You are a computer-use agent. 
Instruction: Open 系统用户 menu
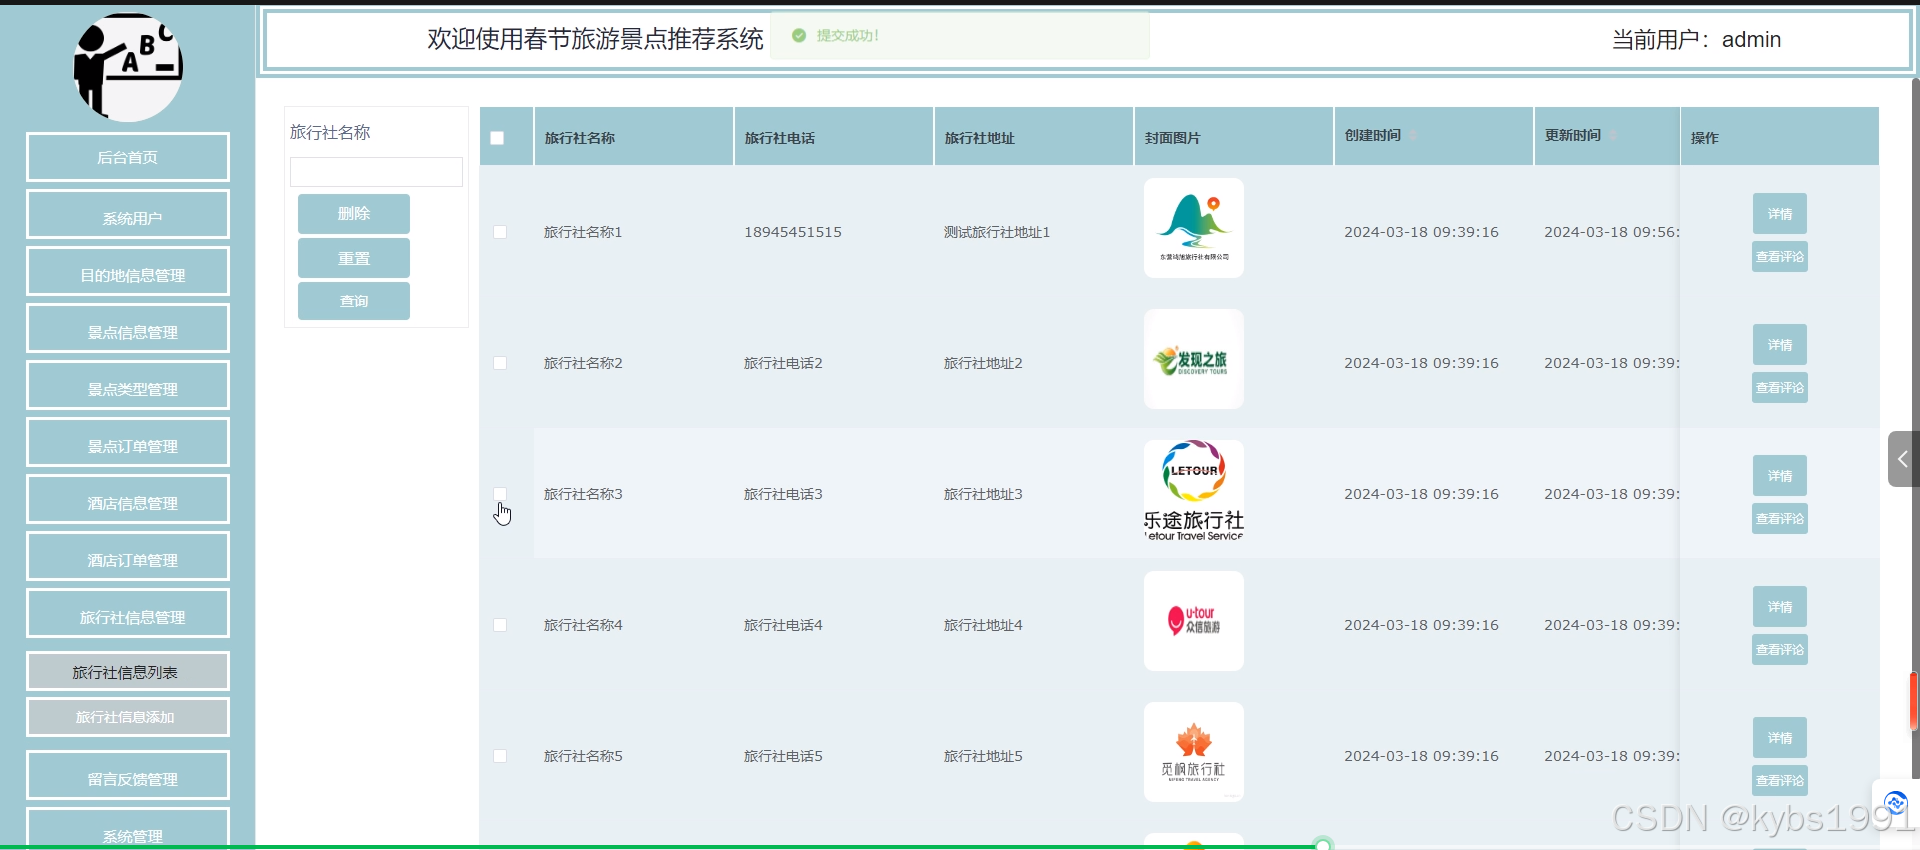(x=128, y=214)
